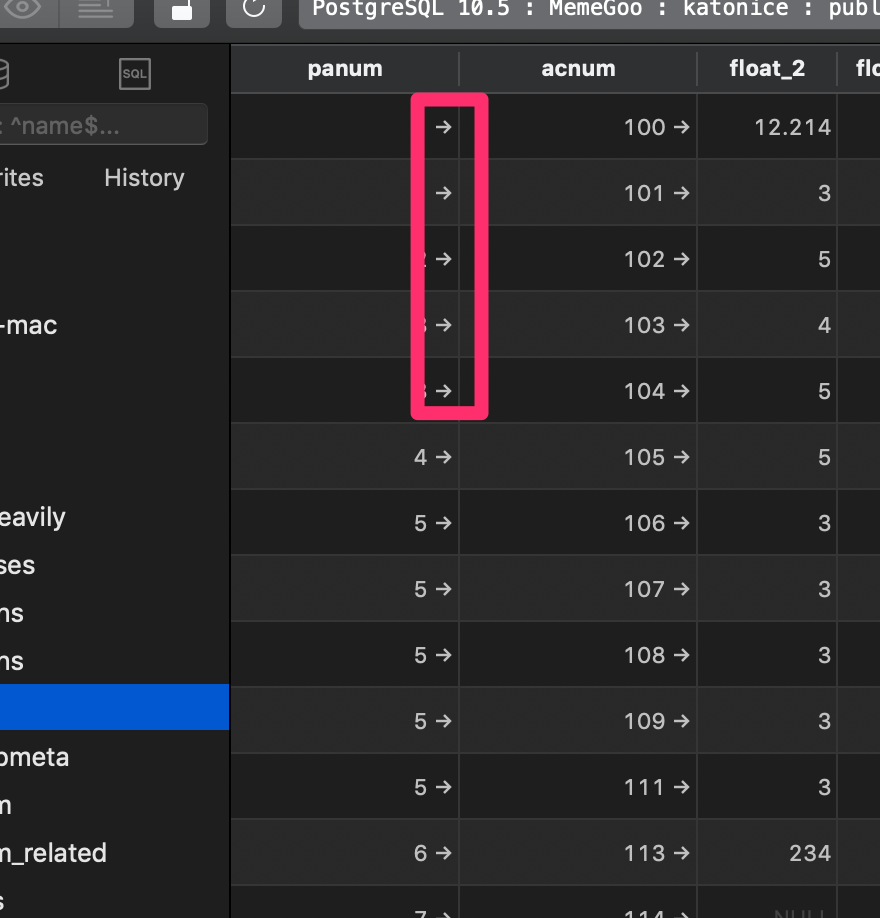Sort rows by the panum column header
Image resolution: width=880 pixels, height=918 pixels.
click(x=344, y=68)
